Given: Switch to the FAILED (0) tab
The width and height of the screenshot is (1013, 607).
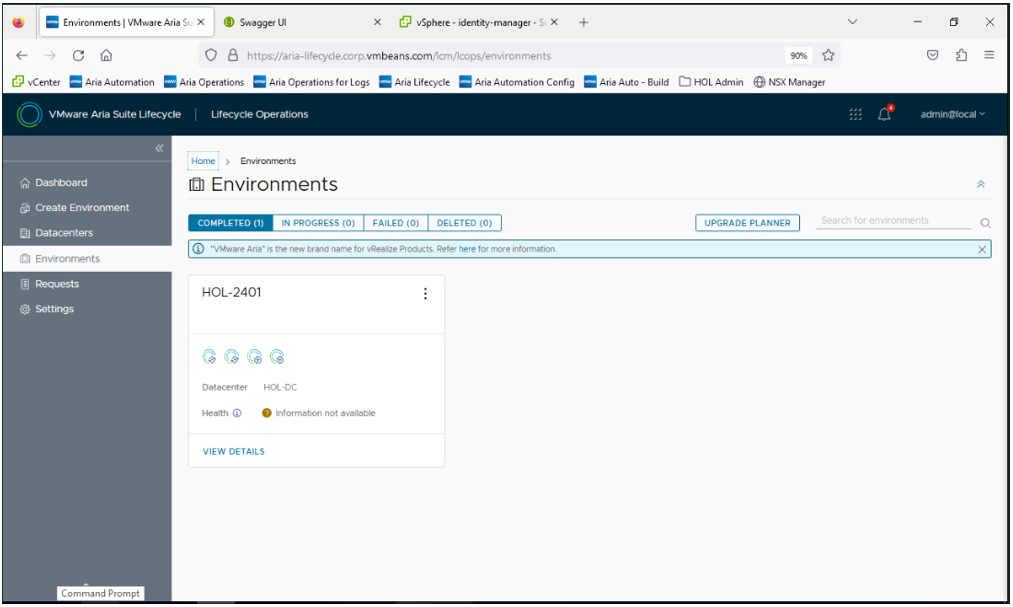Looking at the screenshot, I should point(396,223).
